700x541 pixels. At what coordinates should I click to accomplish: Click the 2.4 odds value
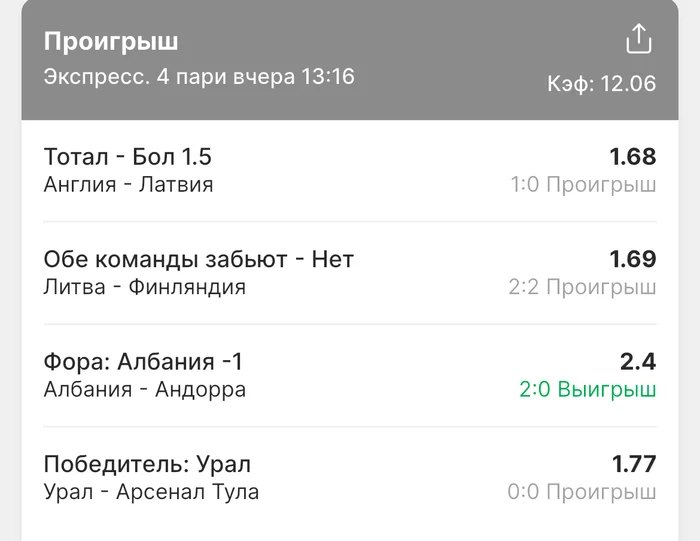[x=638, y=362]
